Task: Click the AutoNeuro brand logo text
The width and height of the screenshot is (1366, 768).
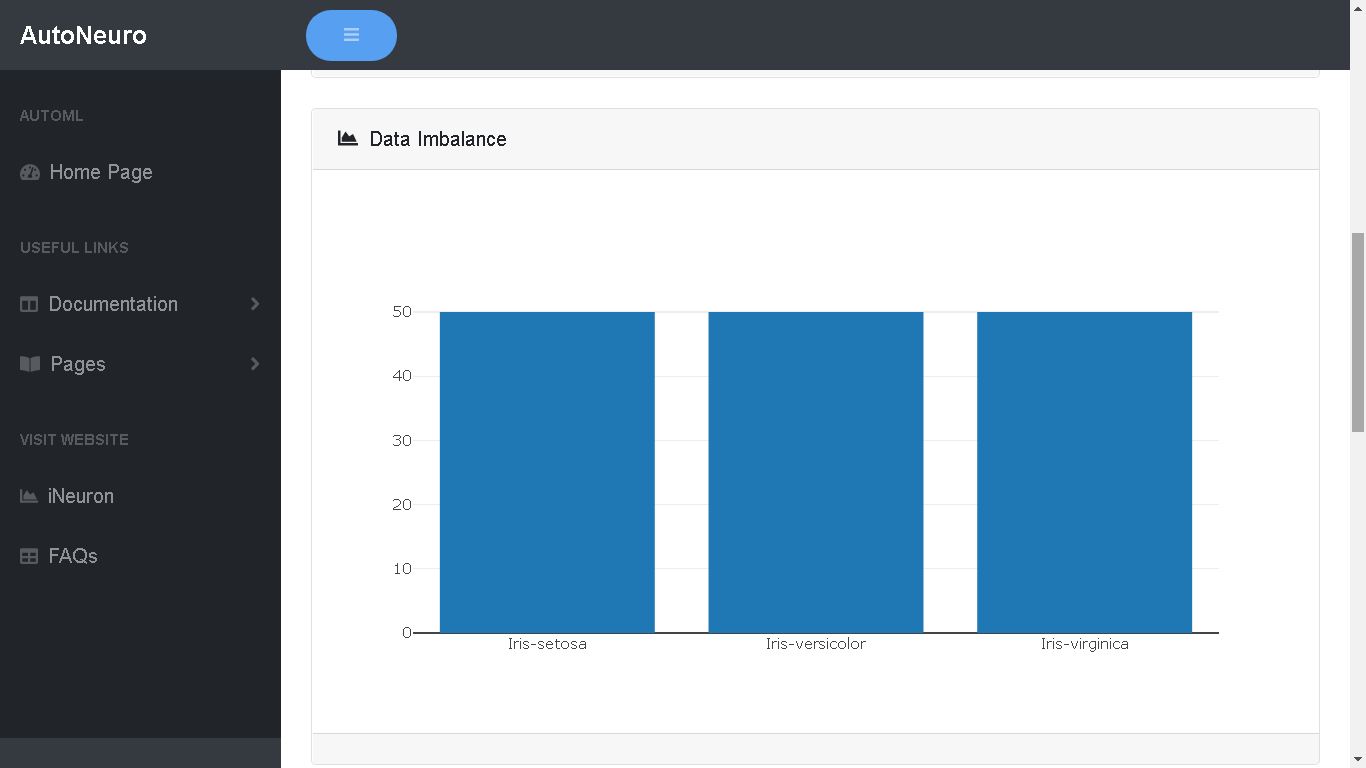Action: point(83,35)
